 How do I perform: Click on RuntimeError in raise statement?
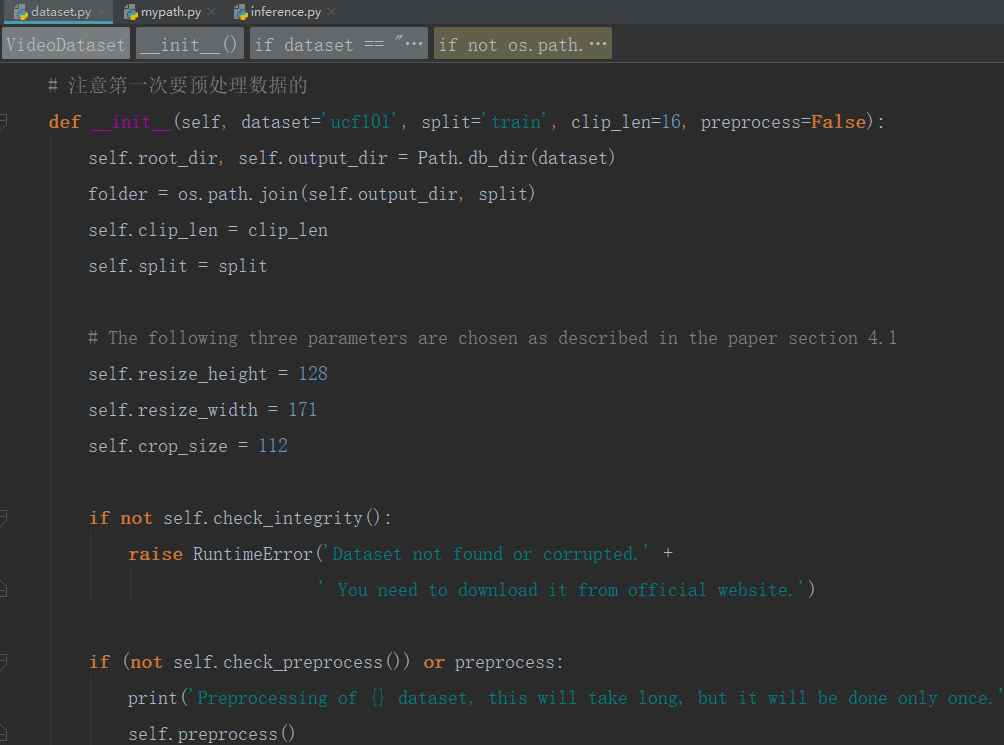[252, 554]
